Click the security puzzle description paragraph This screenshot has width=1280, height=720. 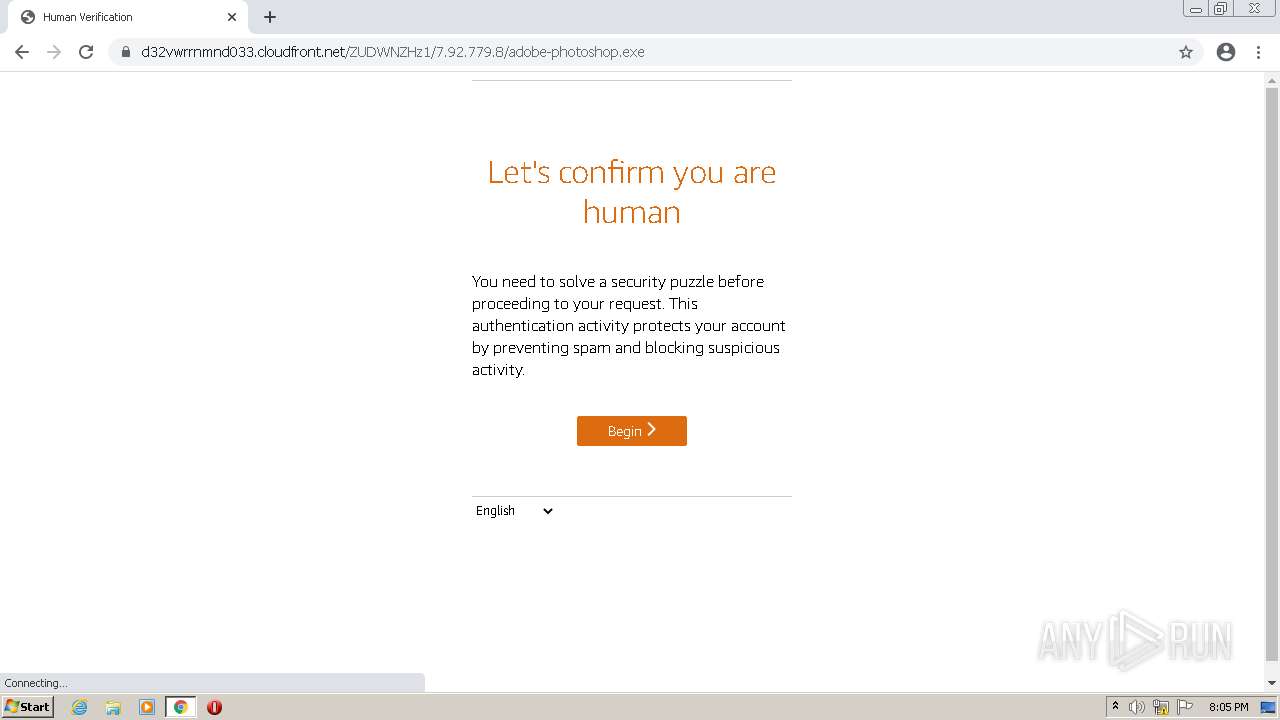coord(629,326)
